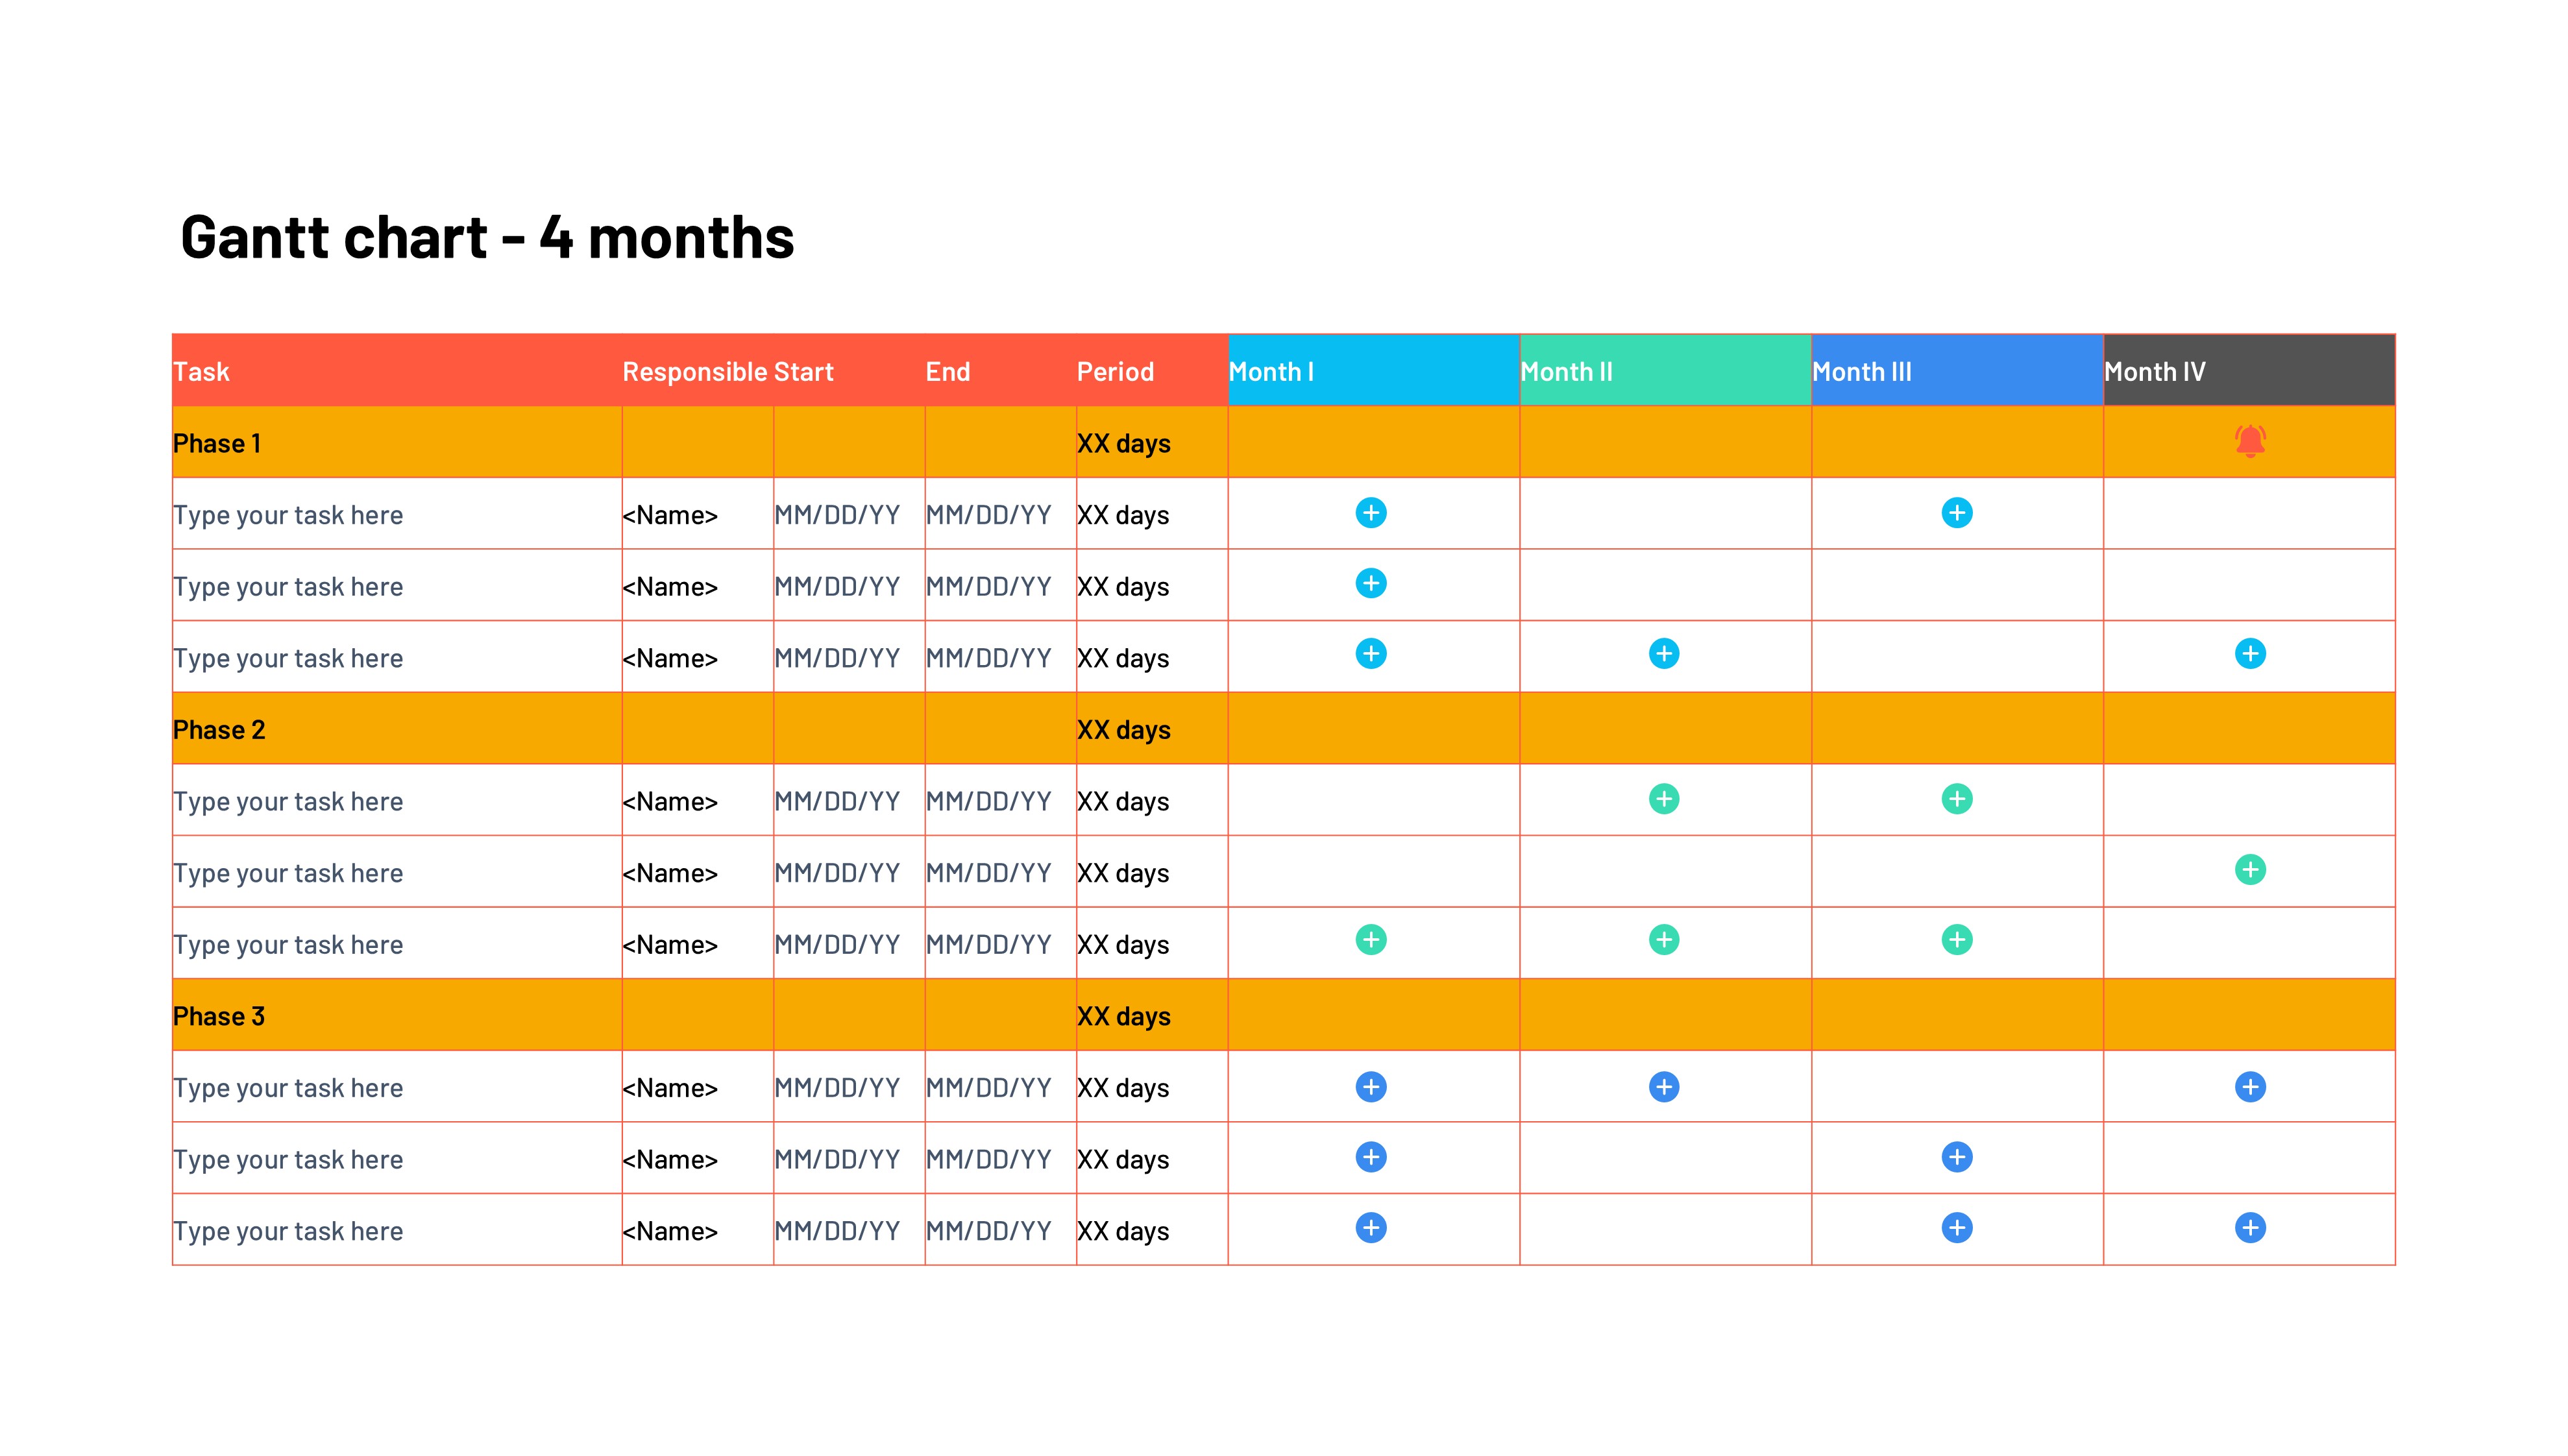Click the Month IV dark header cell
Screen dimensions: 2568x1456
point(2248,371)
